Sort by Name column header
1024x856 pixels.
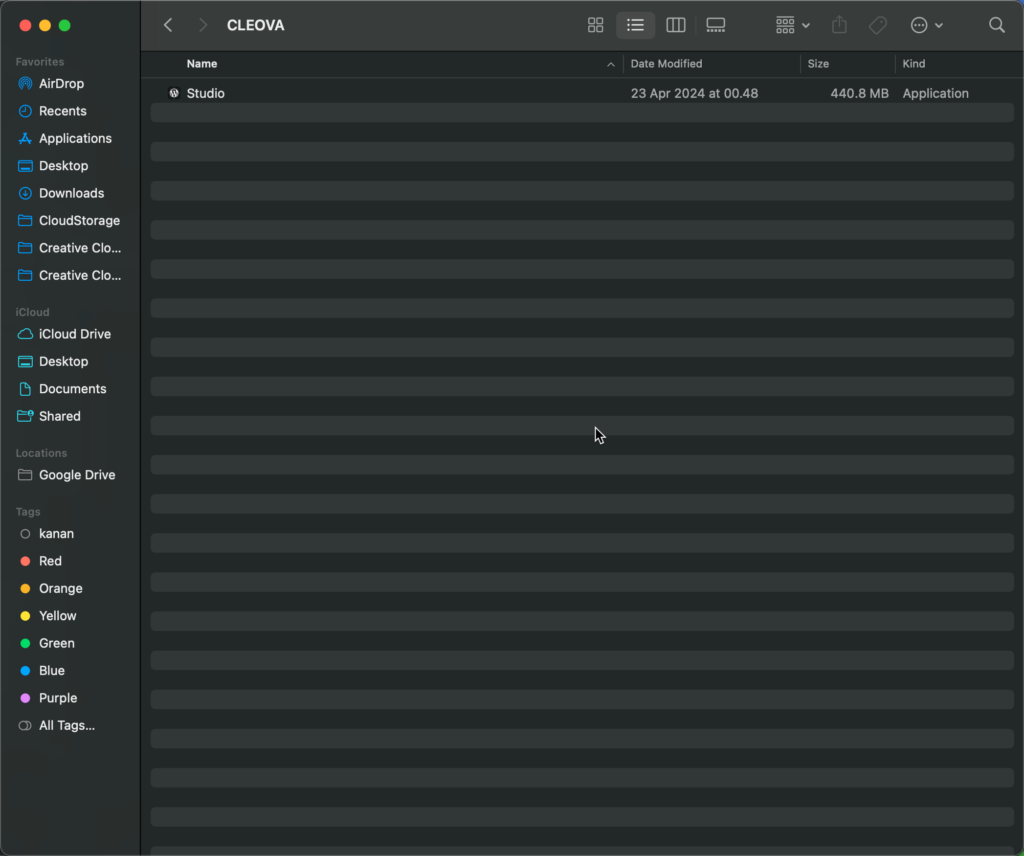pos(202,64)
